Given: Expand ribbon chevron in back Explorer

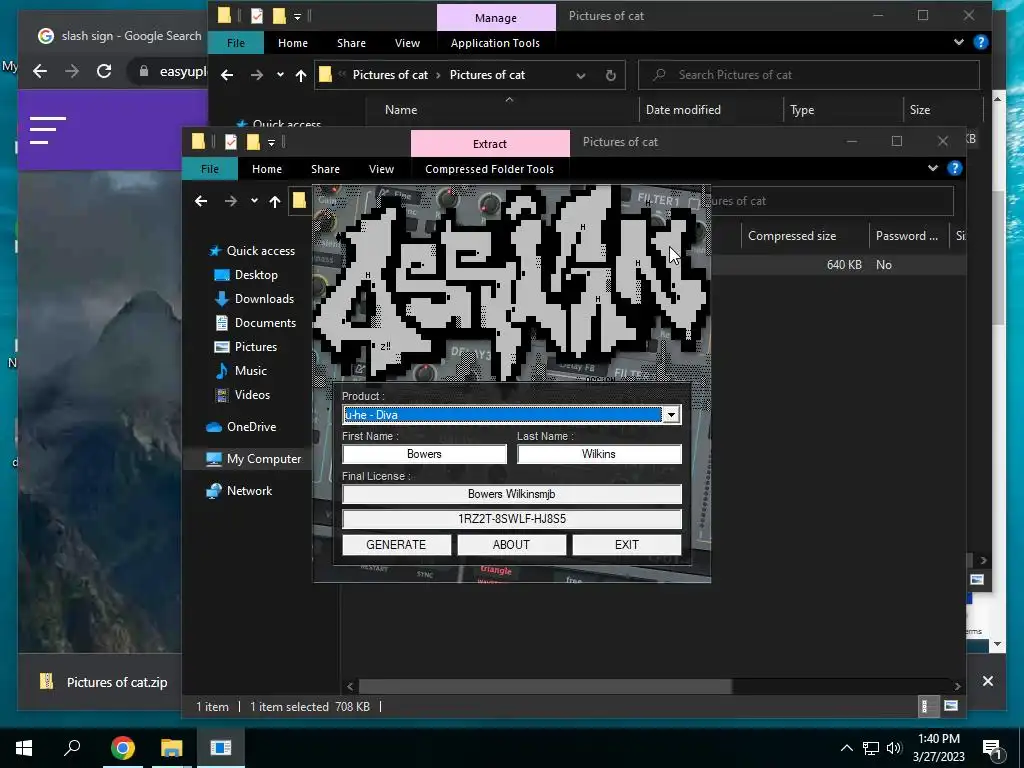Looking at the screenshot, I should (959, 42).
